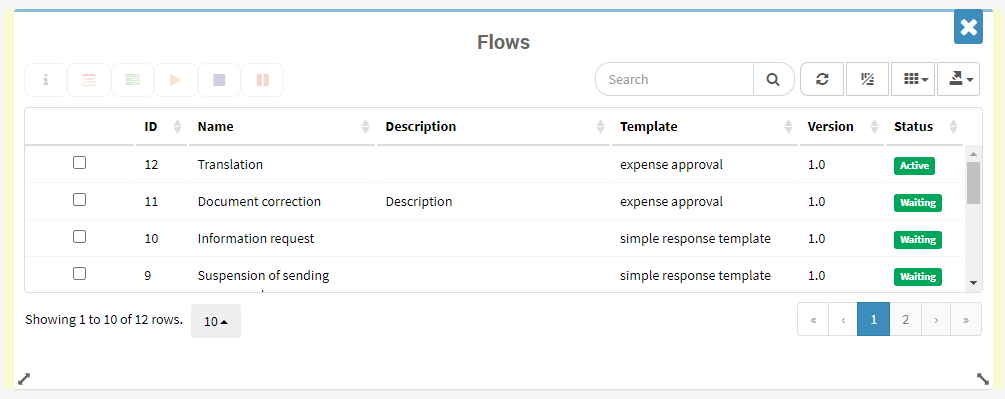
Task: Jump to the last page of results
Action: pyautogui.click(x=966, y=319)
